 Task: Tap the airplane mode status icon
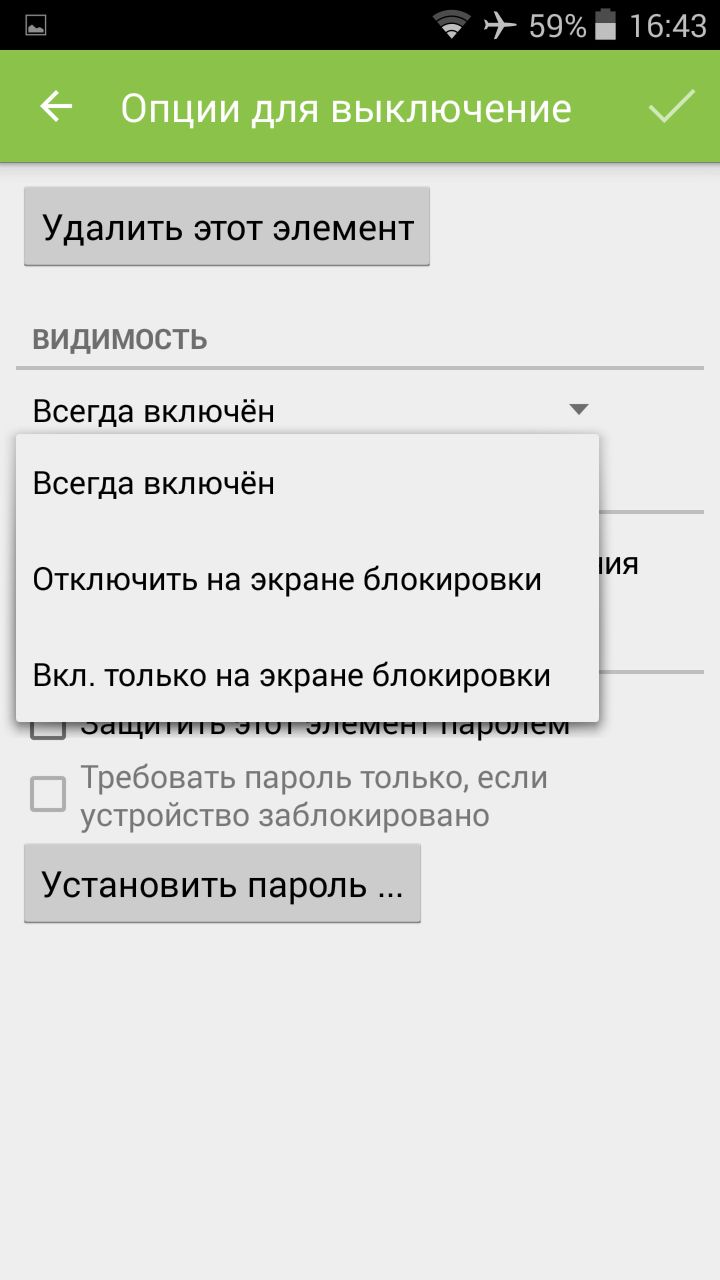(x=499, y=25)
